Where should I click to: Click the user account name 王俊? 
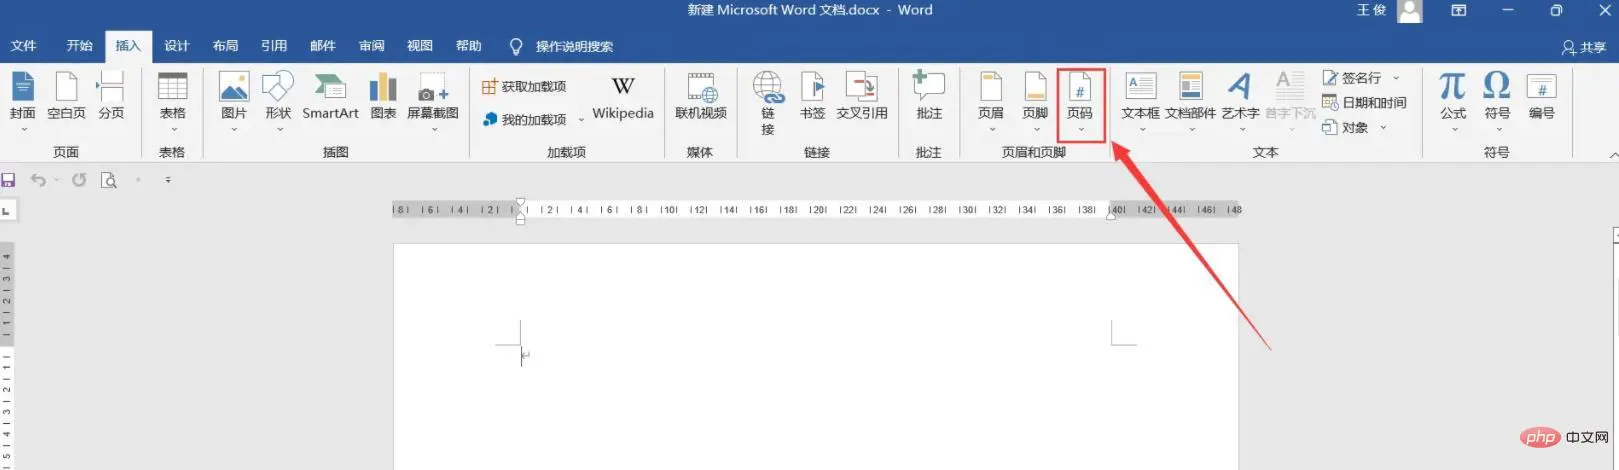click(1371, 10)
